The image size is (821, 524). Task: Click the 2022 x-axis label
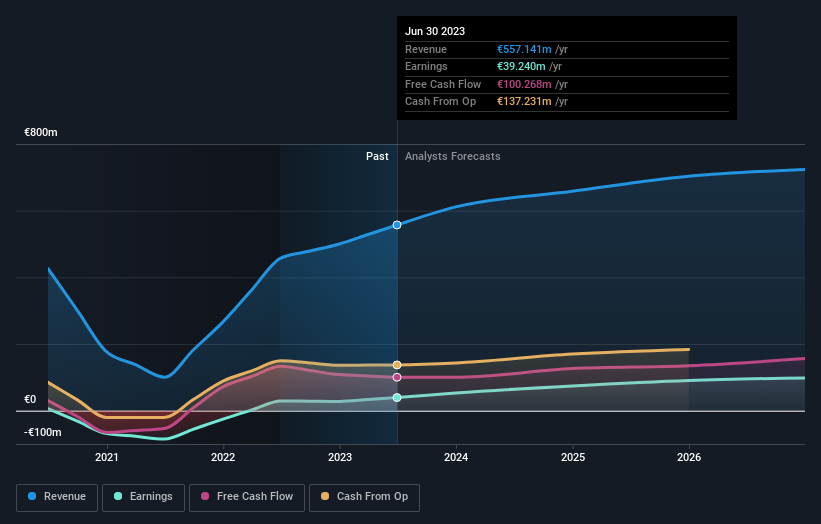223,457
